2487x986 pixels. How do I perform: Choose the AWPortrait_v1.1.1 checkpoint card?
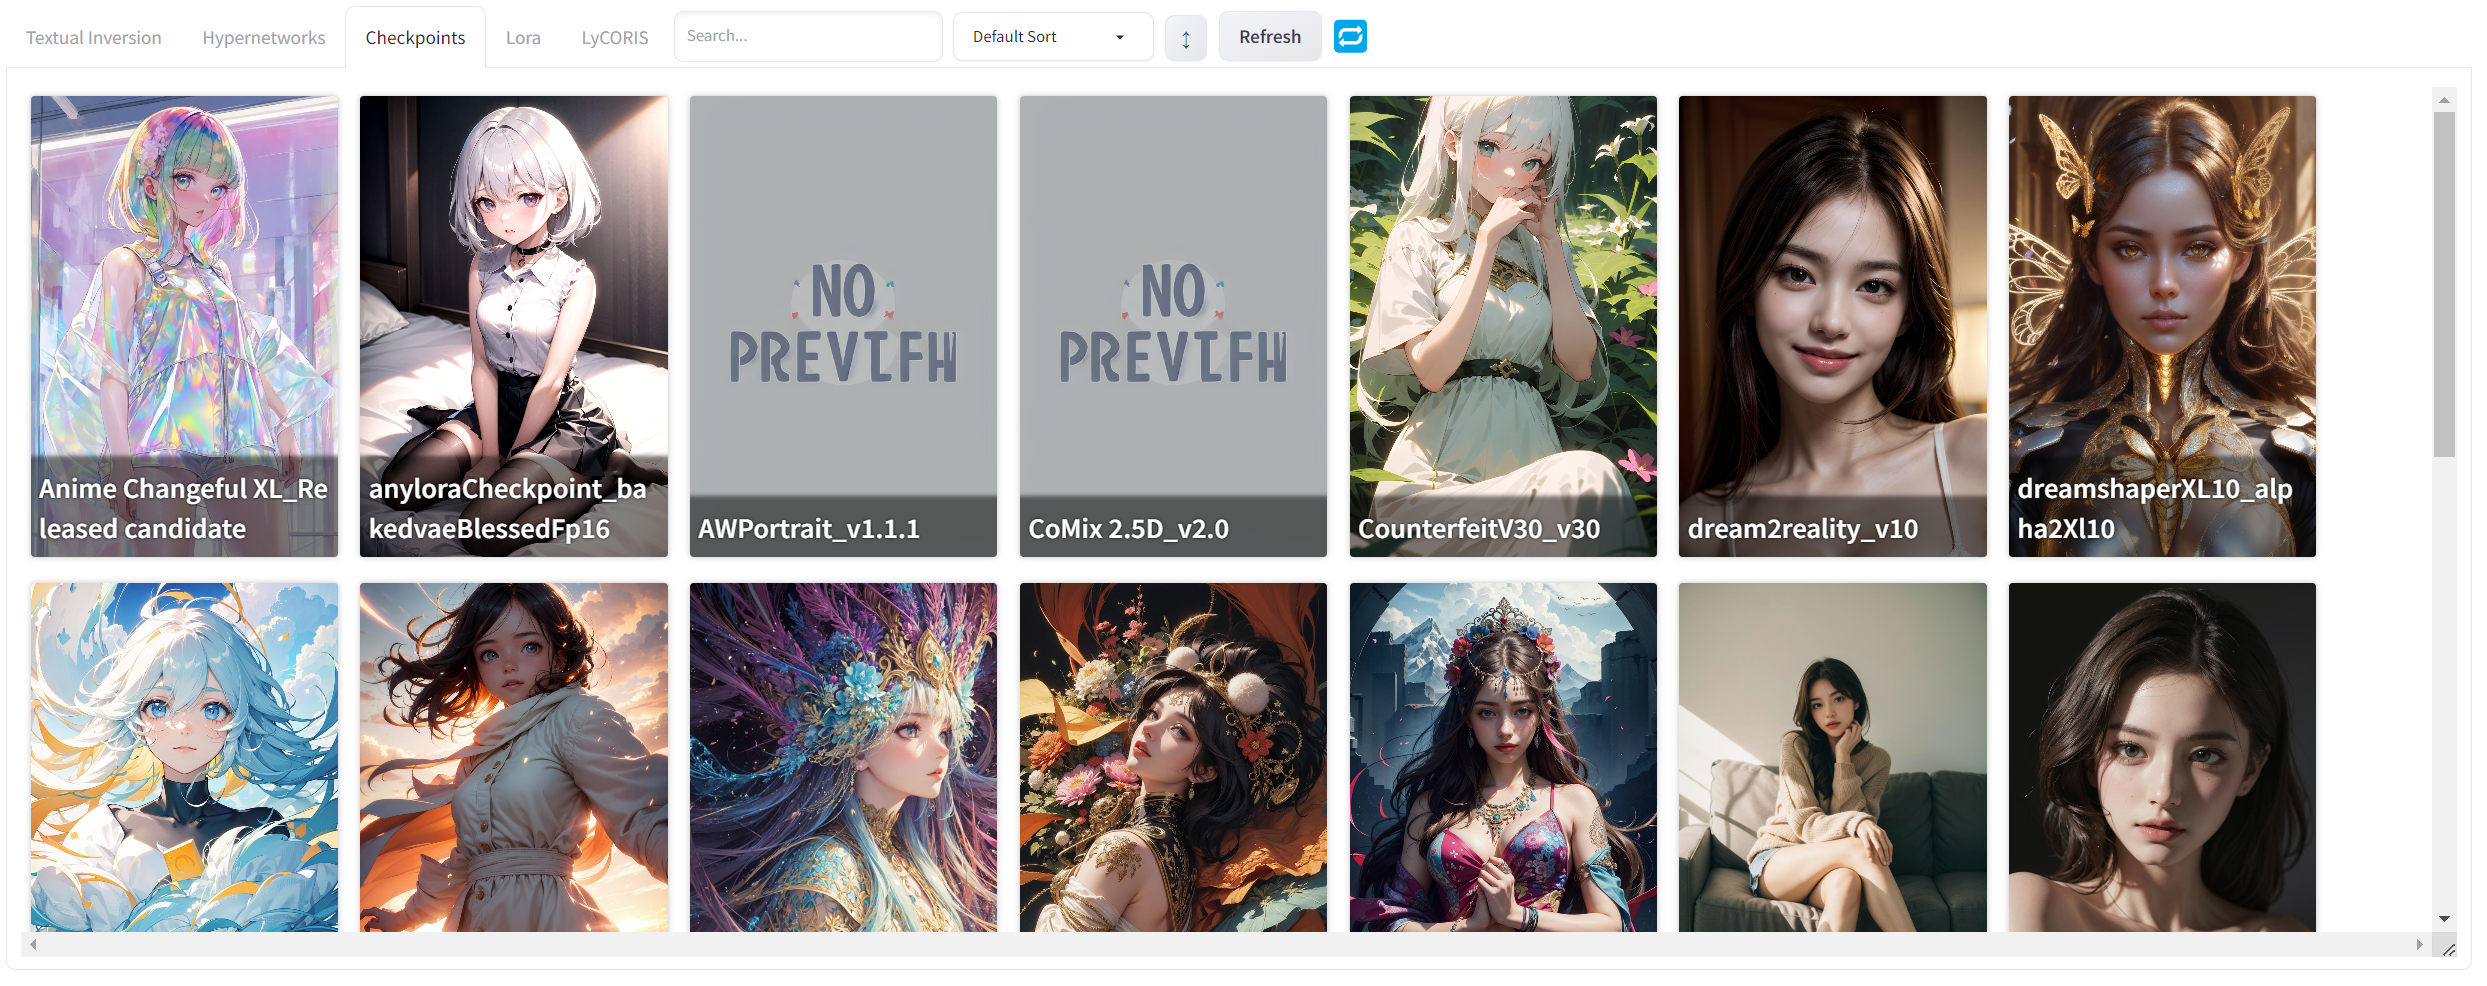click(843, 326)
